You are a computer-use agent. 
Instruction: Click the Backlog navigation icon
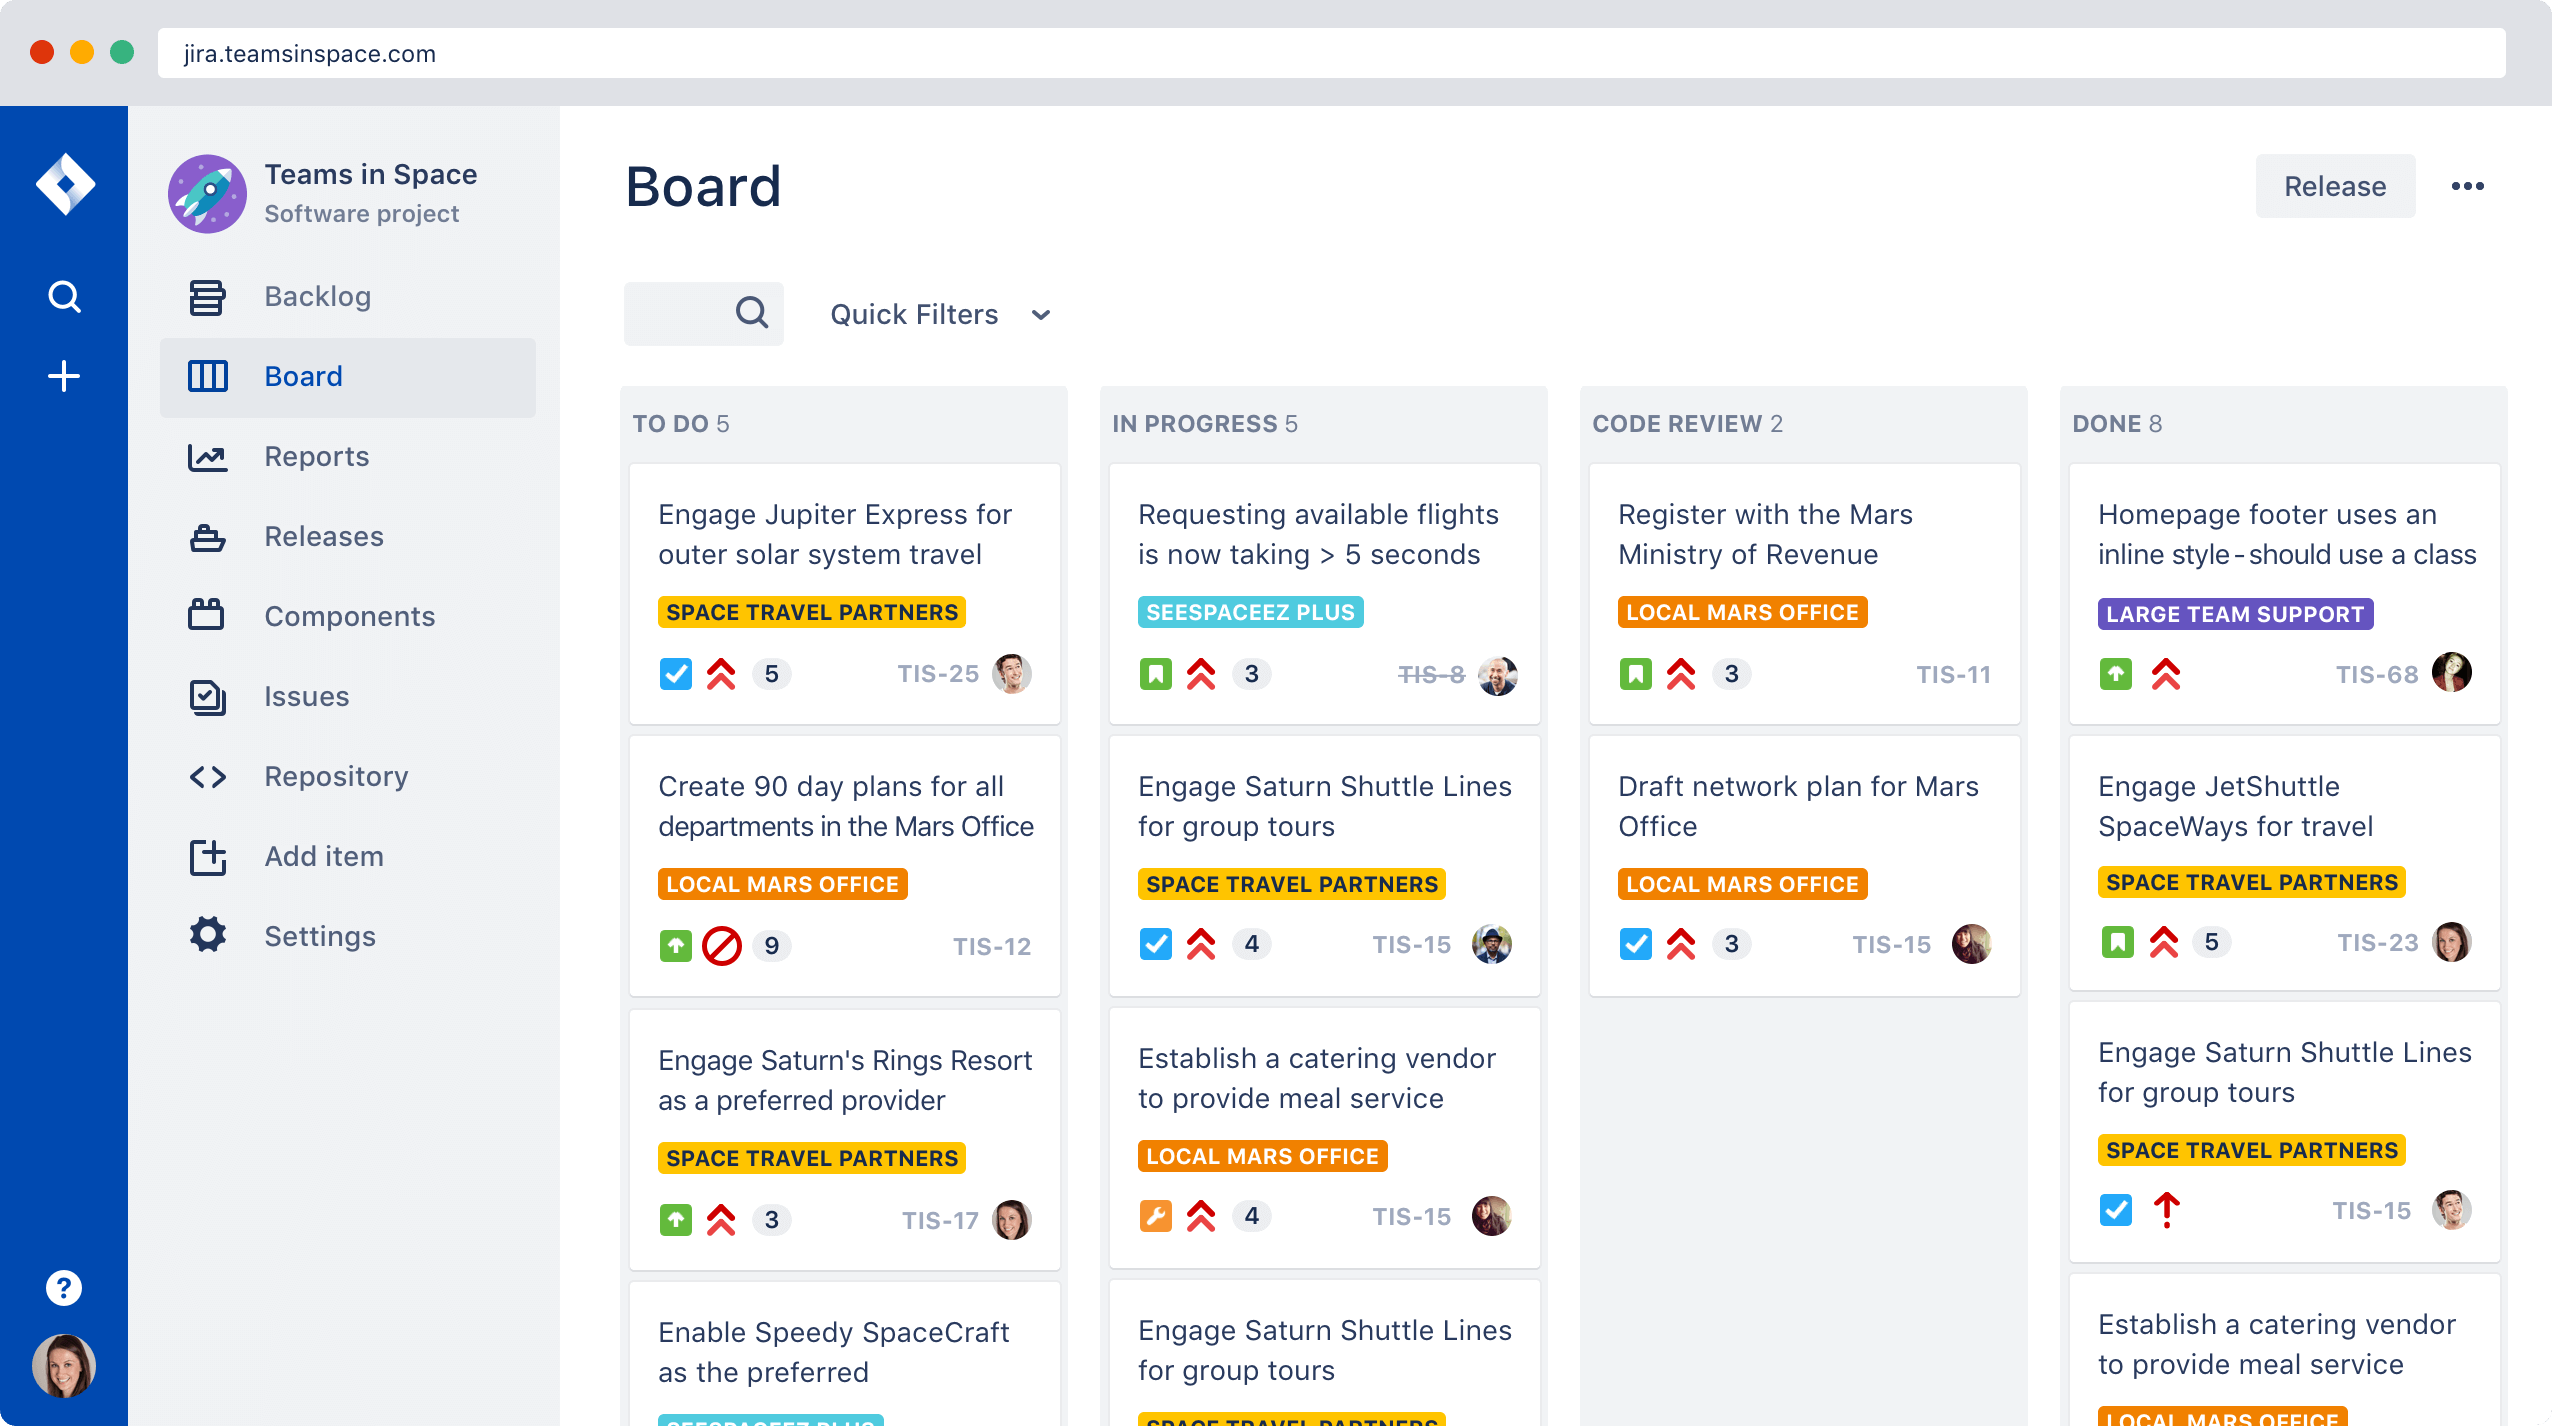coord(205,294)
